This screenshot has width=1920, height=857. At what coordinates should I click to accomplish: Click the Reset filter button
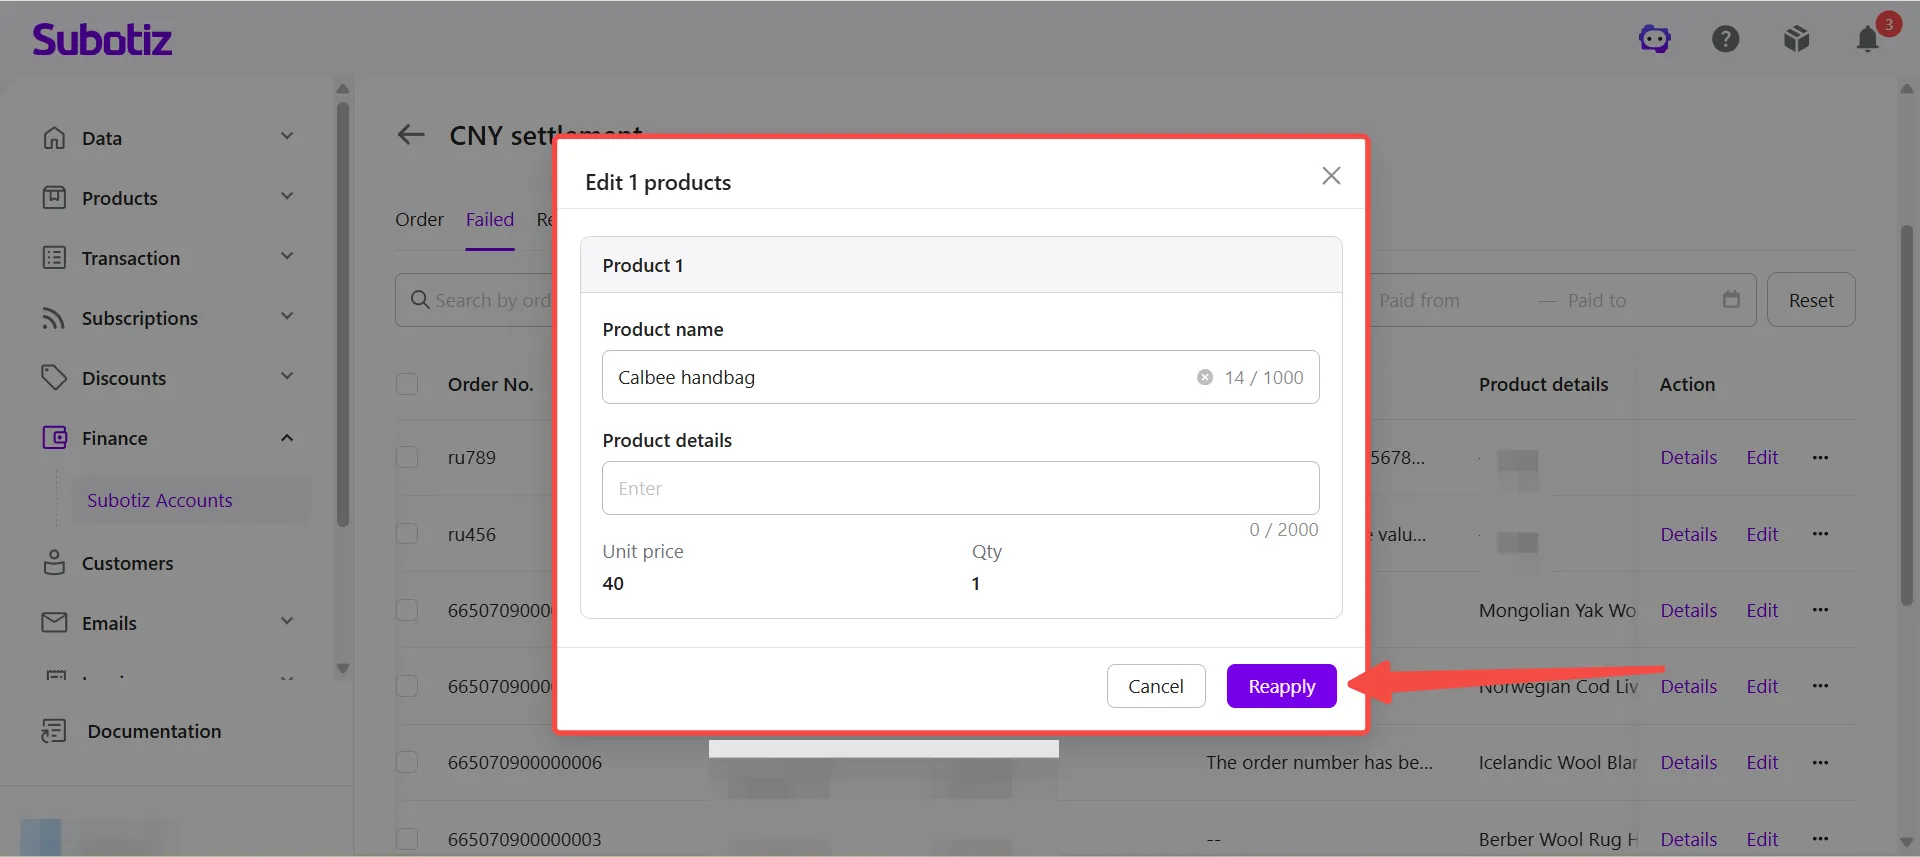point(1811,300)
